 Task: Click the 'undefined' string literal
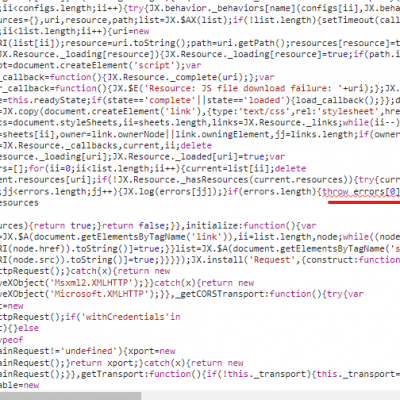point(88,351)
